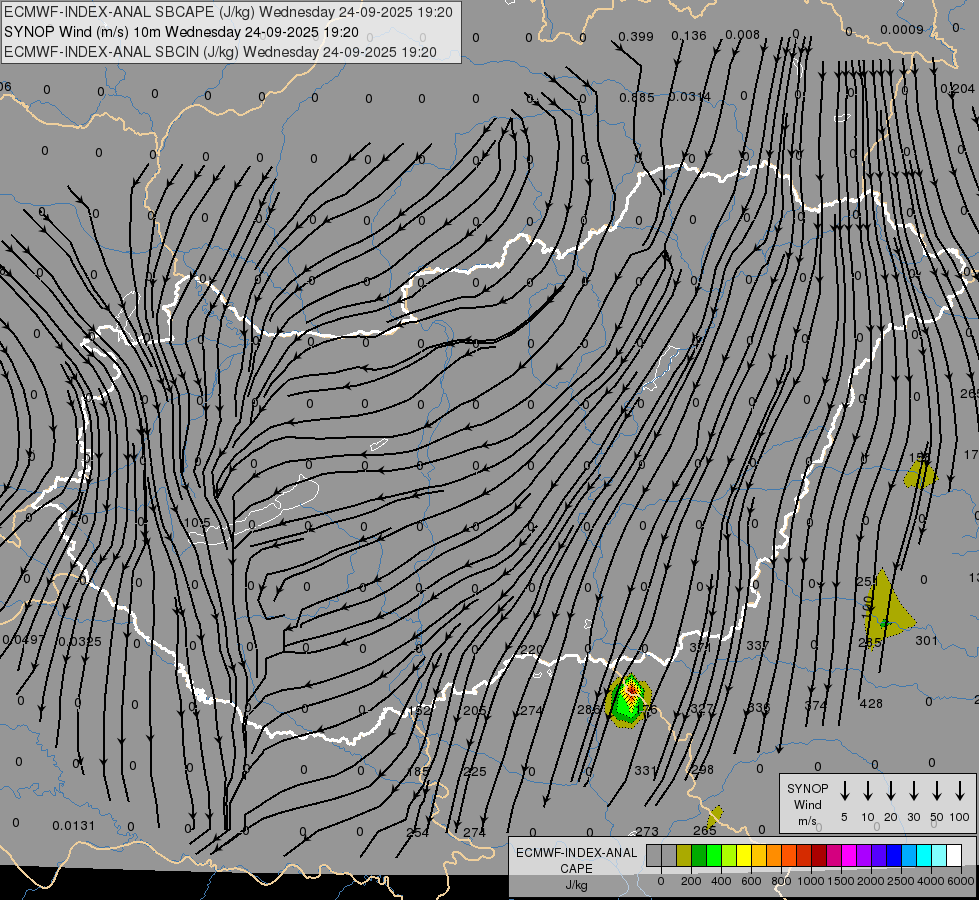This screenshot has width=979, height=900.
Task: Click the '0.0131' value at lower left
Action: pyautogui.click(x=74, y=826)
